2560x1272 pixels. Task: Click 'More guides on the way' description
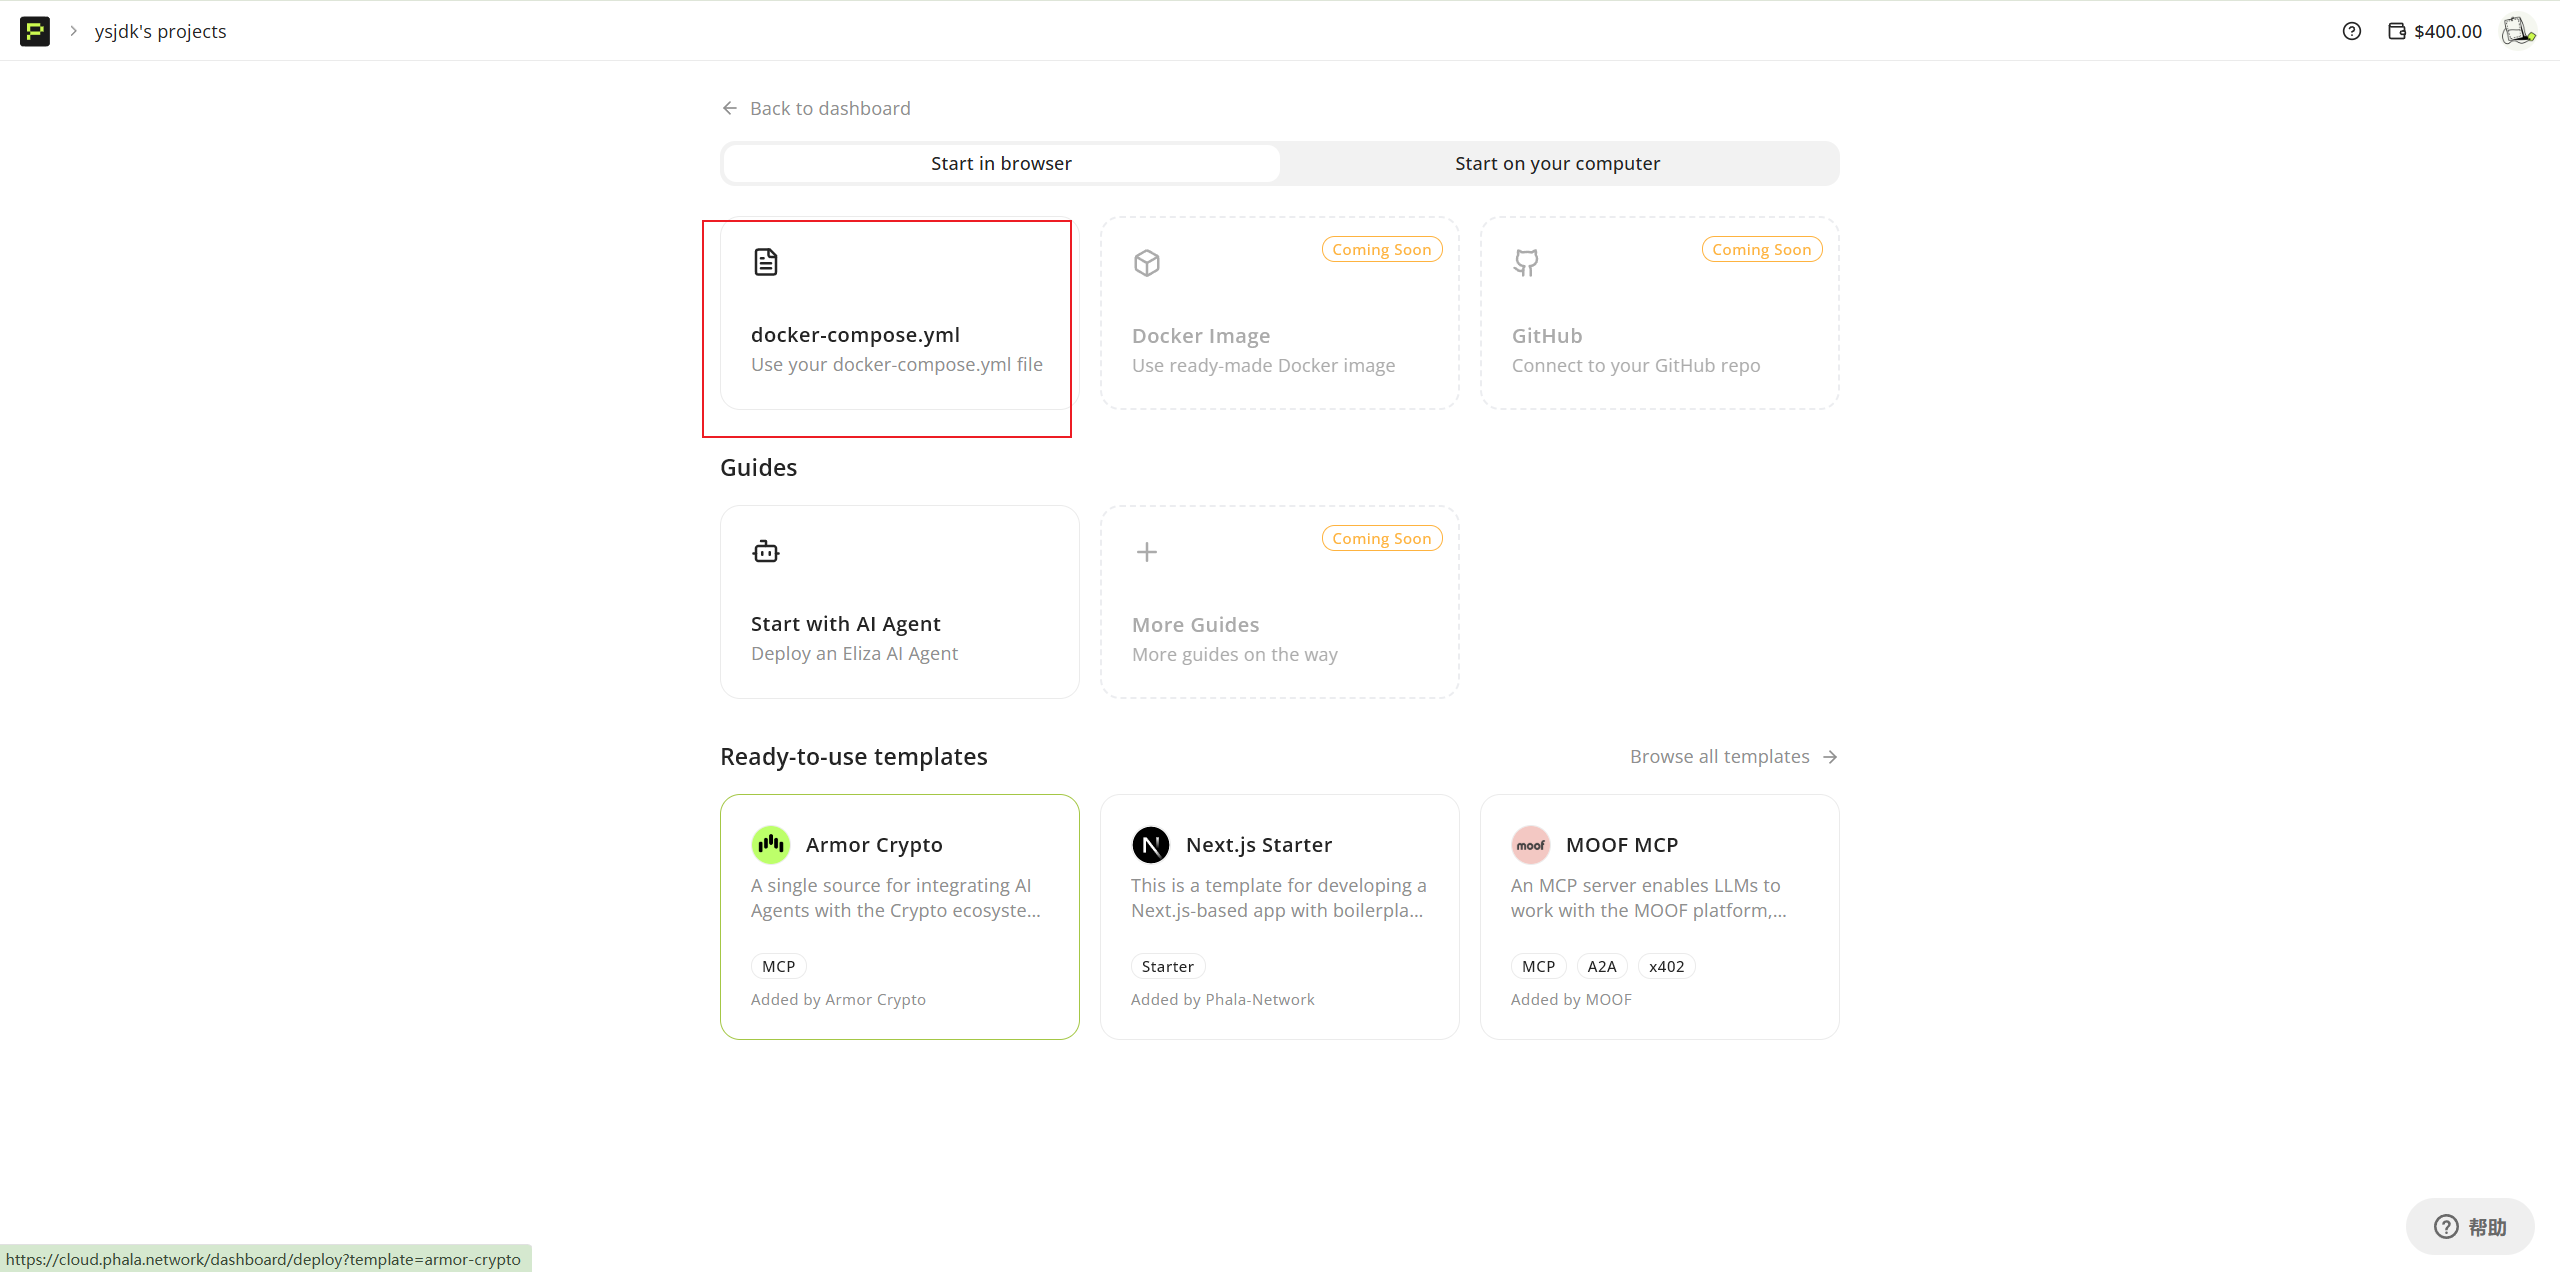[1235, 654]
